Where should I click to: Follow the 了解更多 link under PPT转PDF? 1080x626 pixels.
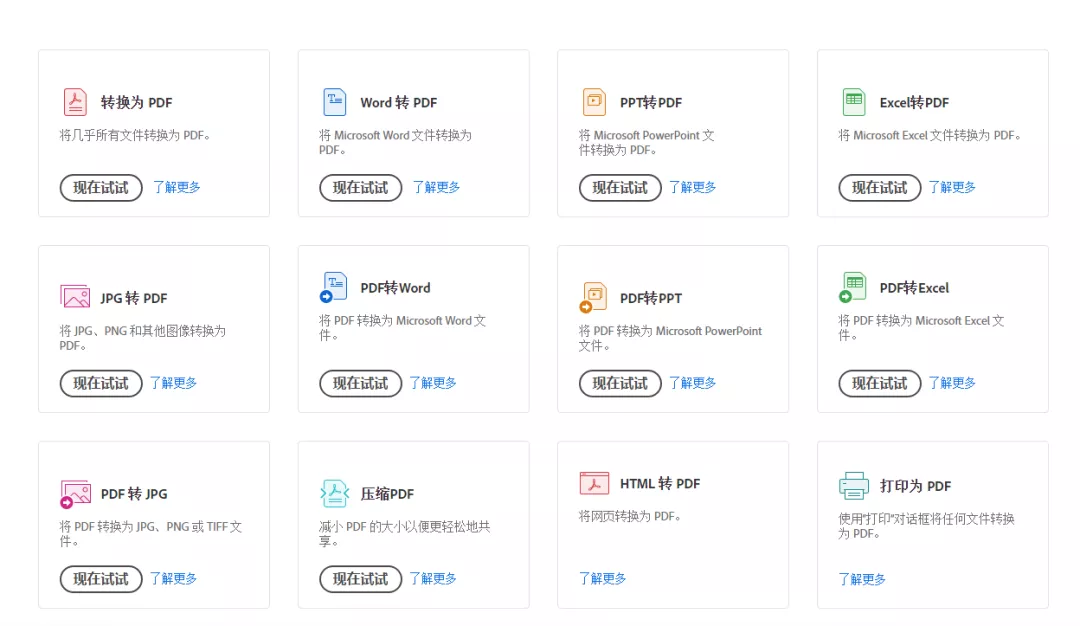[692, 187]
